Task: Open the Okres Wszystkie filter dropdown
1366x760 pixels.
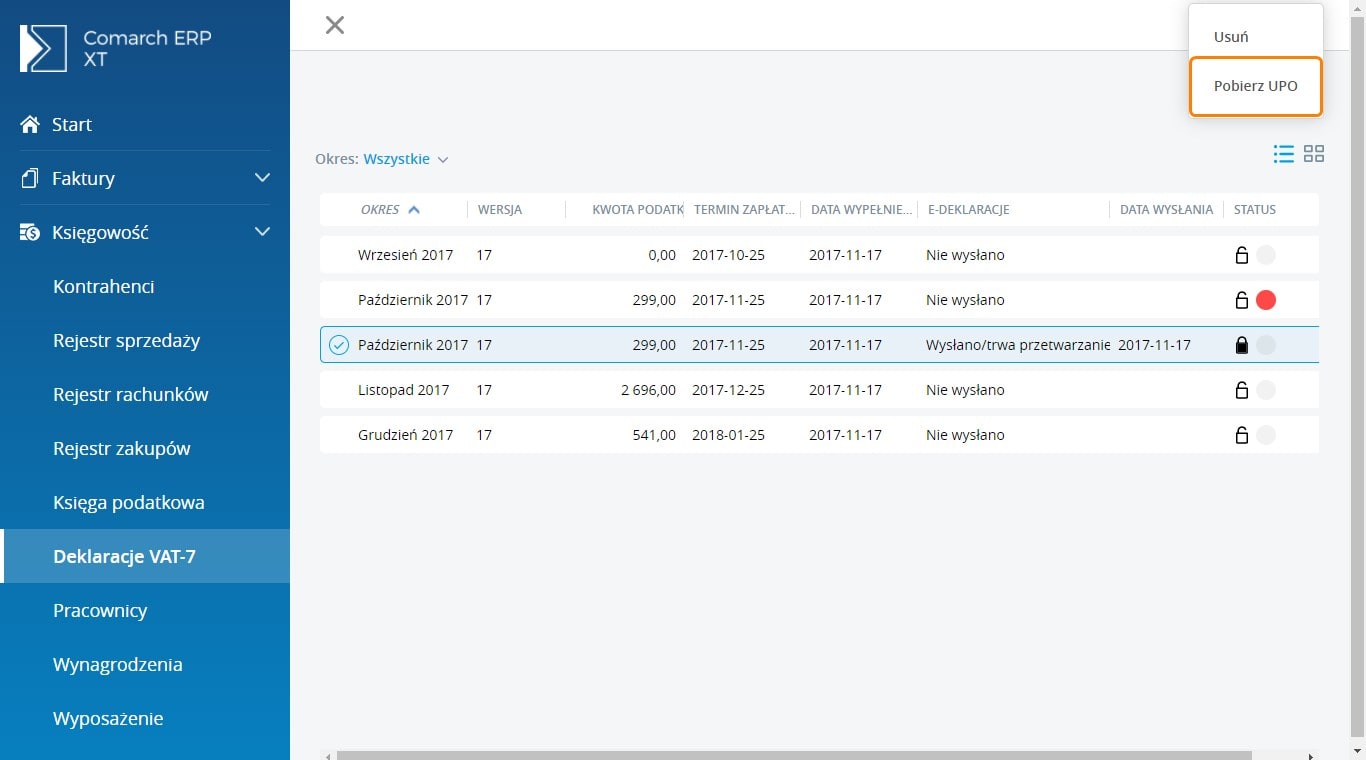Action: 405,159
